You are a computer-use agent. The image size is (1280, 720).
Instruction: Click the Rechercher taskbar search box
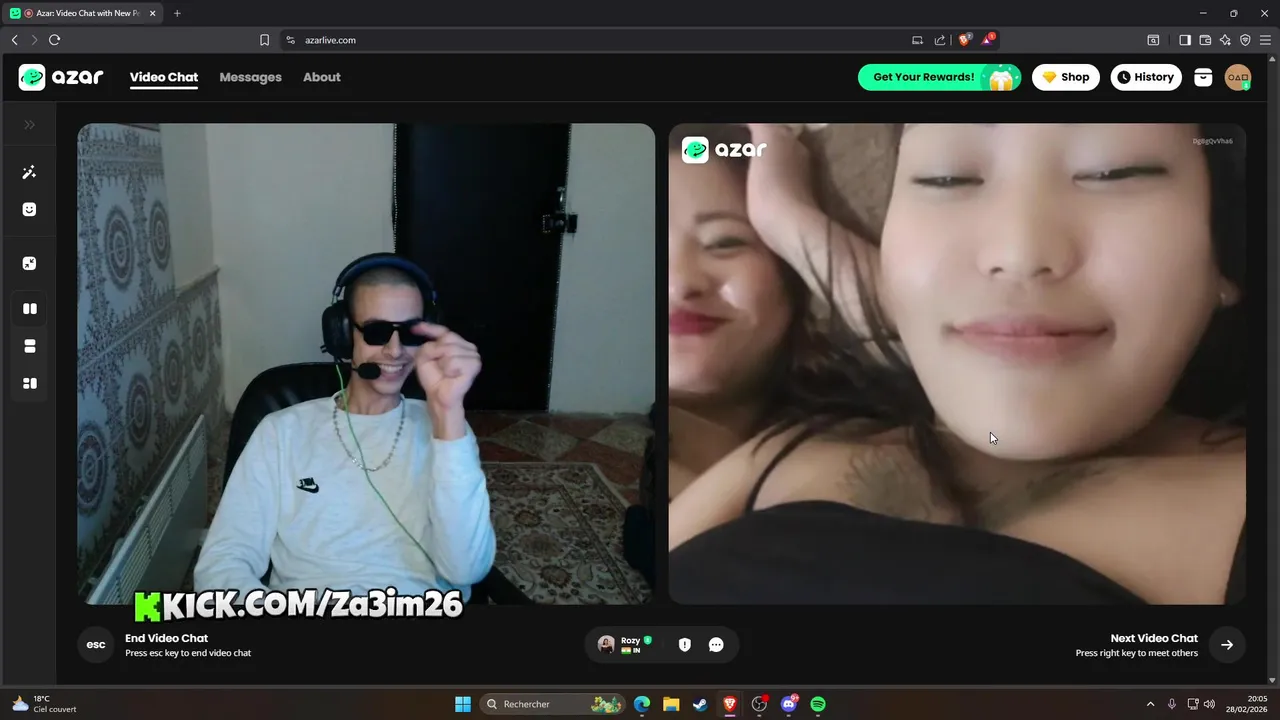pyautogui.click(x=551, y=704)
